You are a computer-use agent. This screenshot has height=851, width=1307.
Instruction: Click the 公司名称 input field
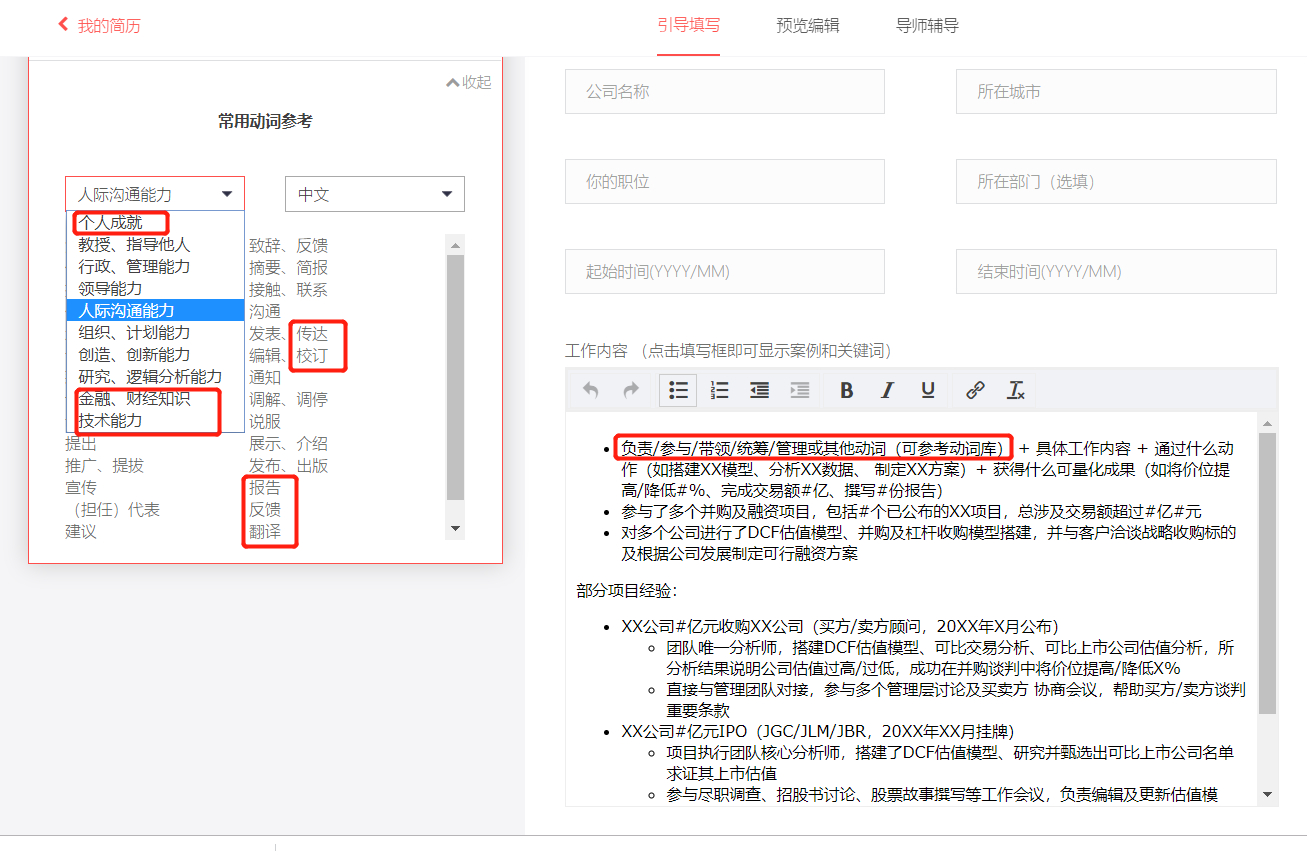click(725, 92)
